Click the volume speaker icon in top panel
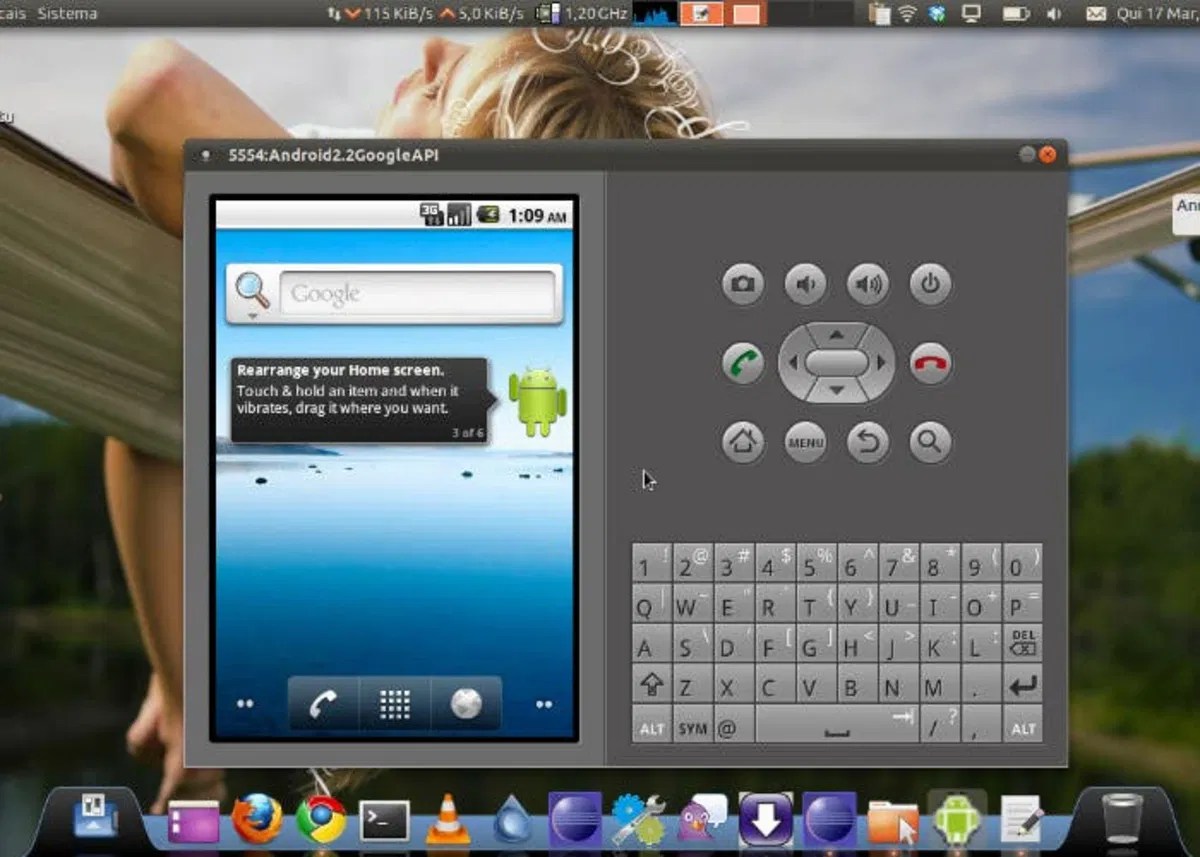Image resolution: width=1200 pixels, height=857 pixels. click(x=1054, y=13)
